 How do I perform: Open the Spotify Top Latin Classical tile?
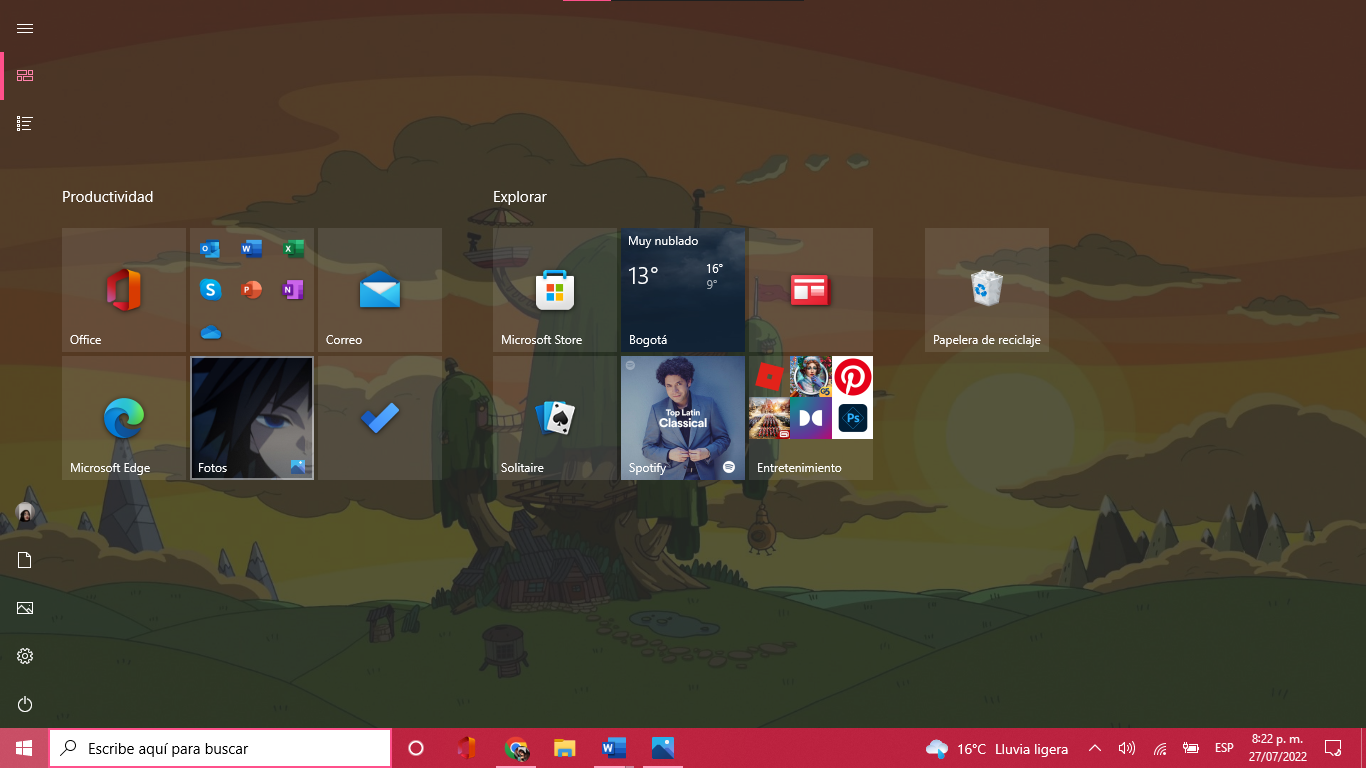point(683,418)
